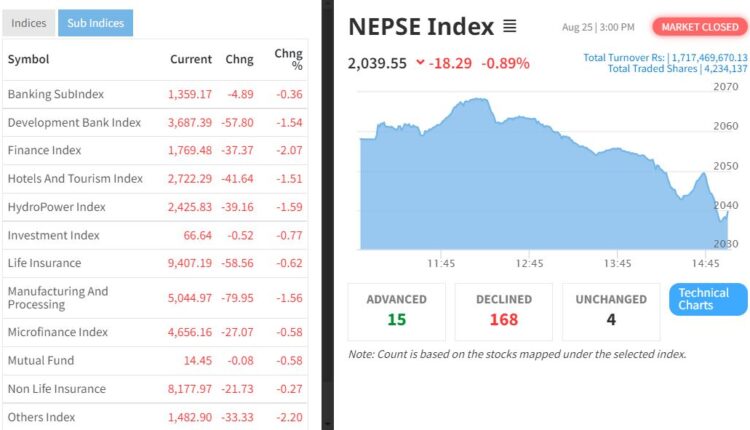Viewport: 750px width, 430px height.
Task: Open the Technical Charts button
Action: click(x=707, y=299)
